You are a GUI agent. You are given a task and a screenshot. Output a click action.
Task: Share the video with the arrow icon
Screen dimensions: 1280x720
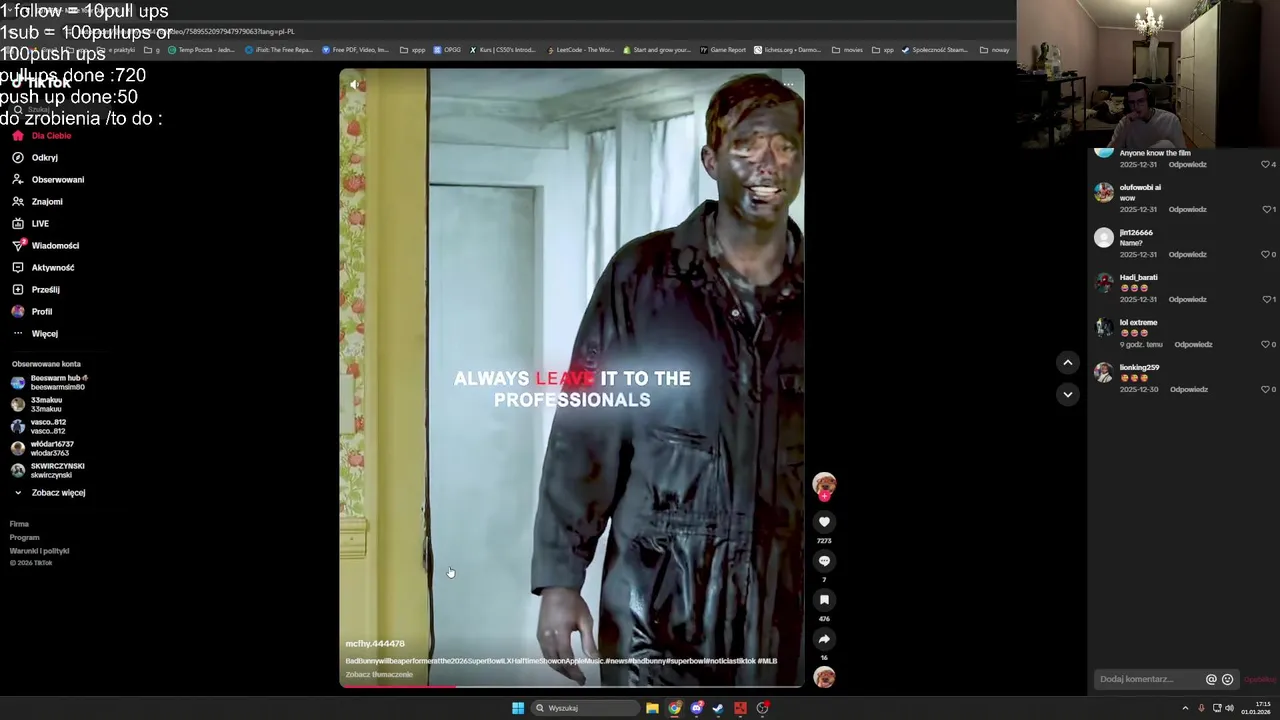point(824,639)
